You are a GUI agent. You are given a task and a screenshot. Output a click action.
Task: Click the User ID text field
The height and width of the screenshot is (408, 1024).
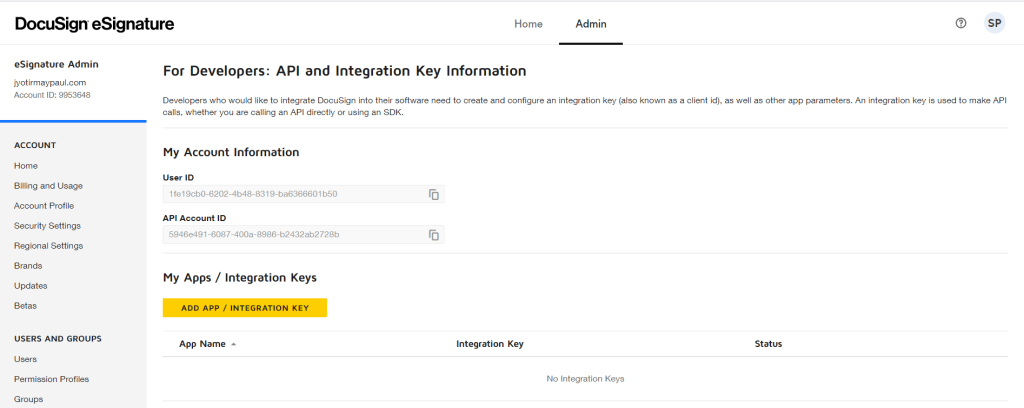290,194
